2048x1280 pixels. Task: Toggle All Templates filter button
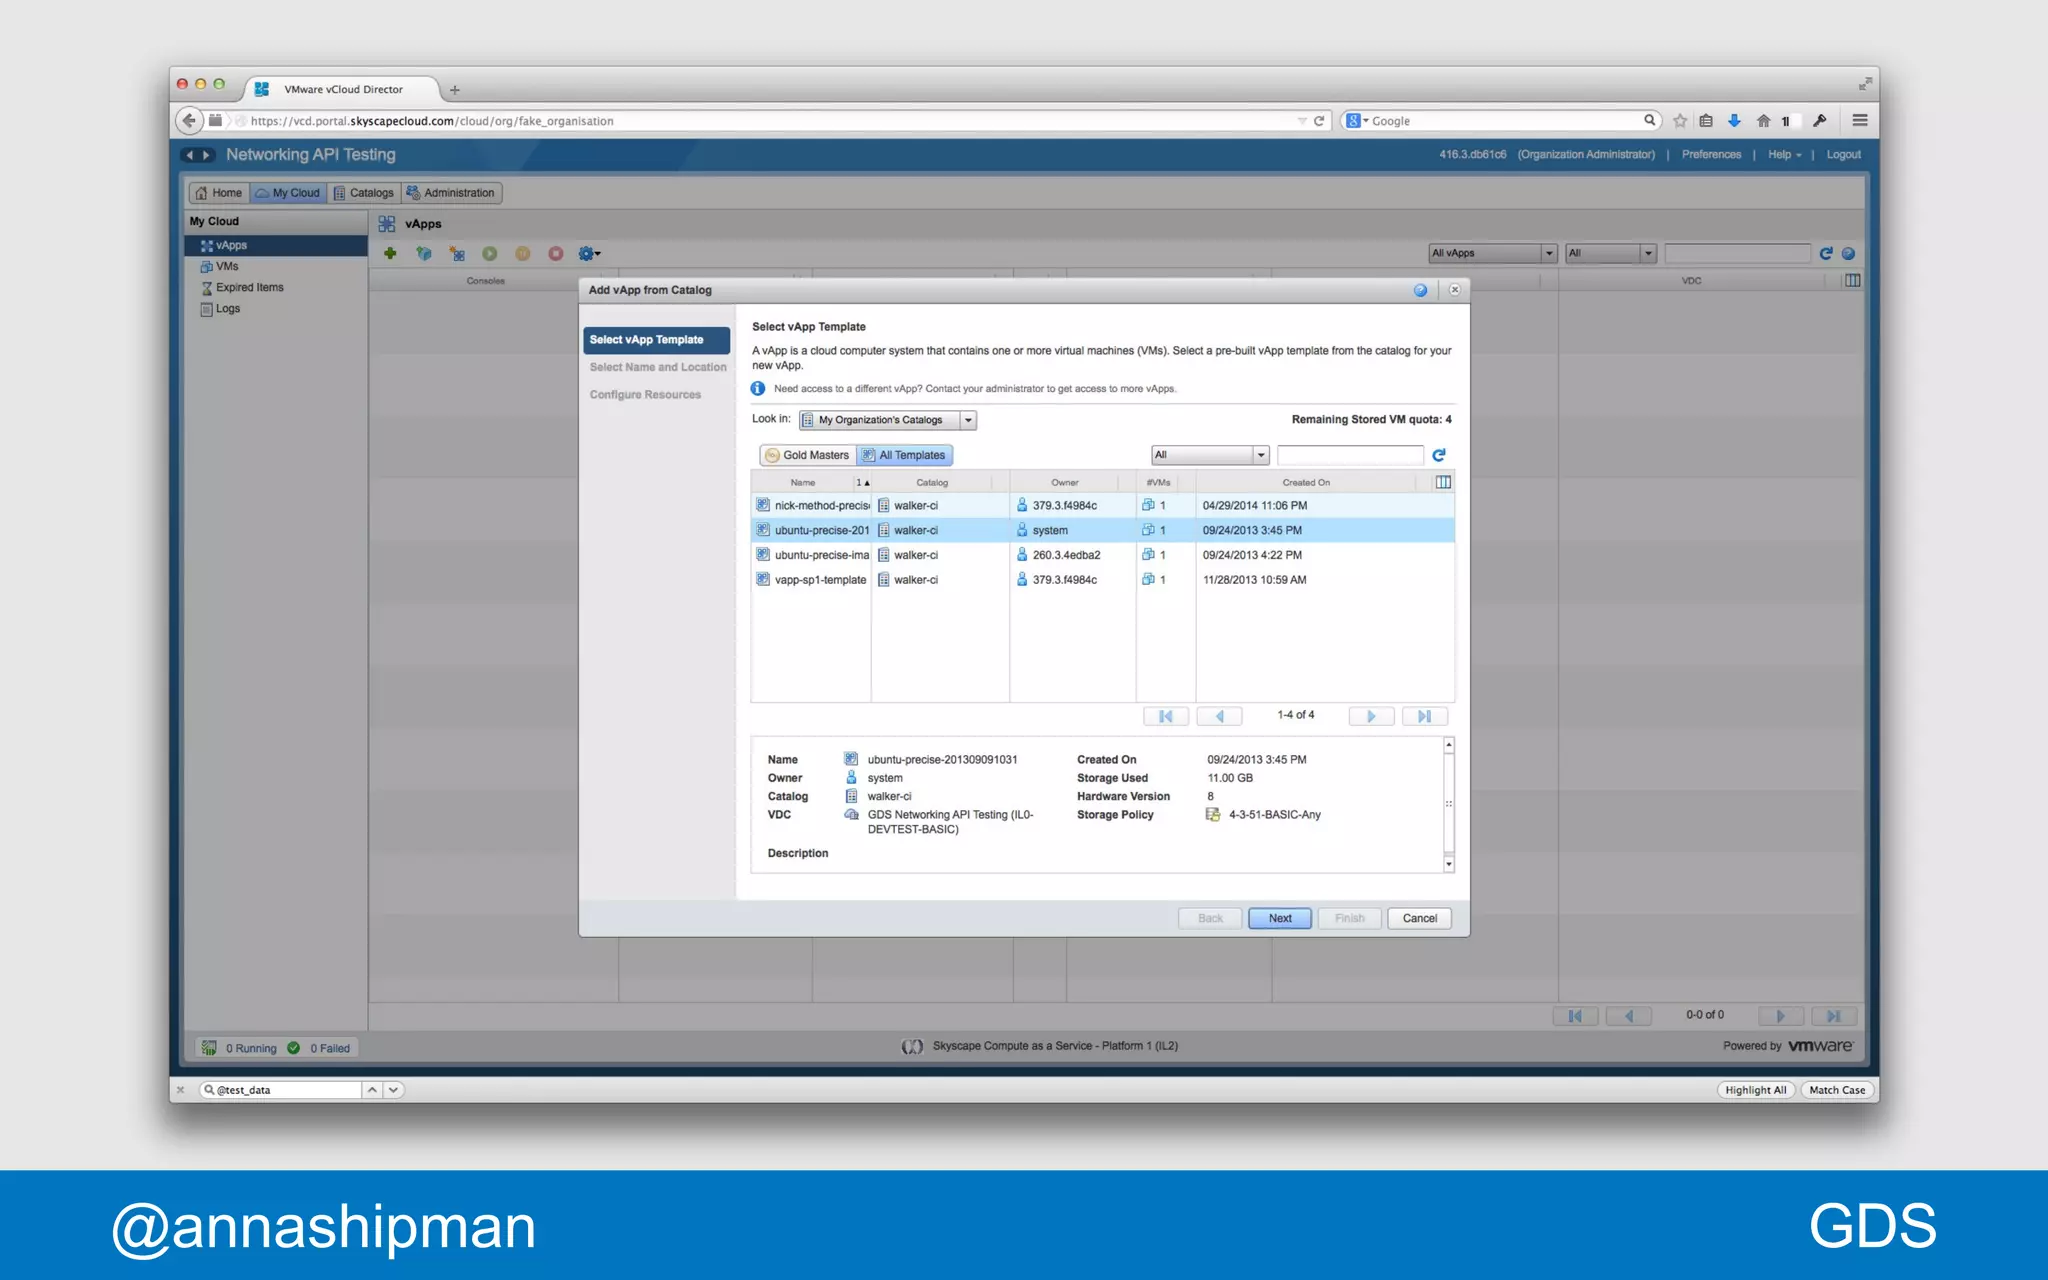click(904, 455)
